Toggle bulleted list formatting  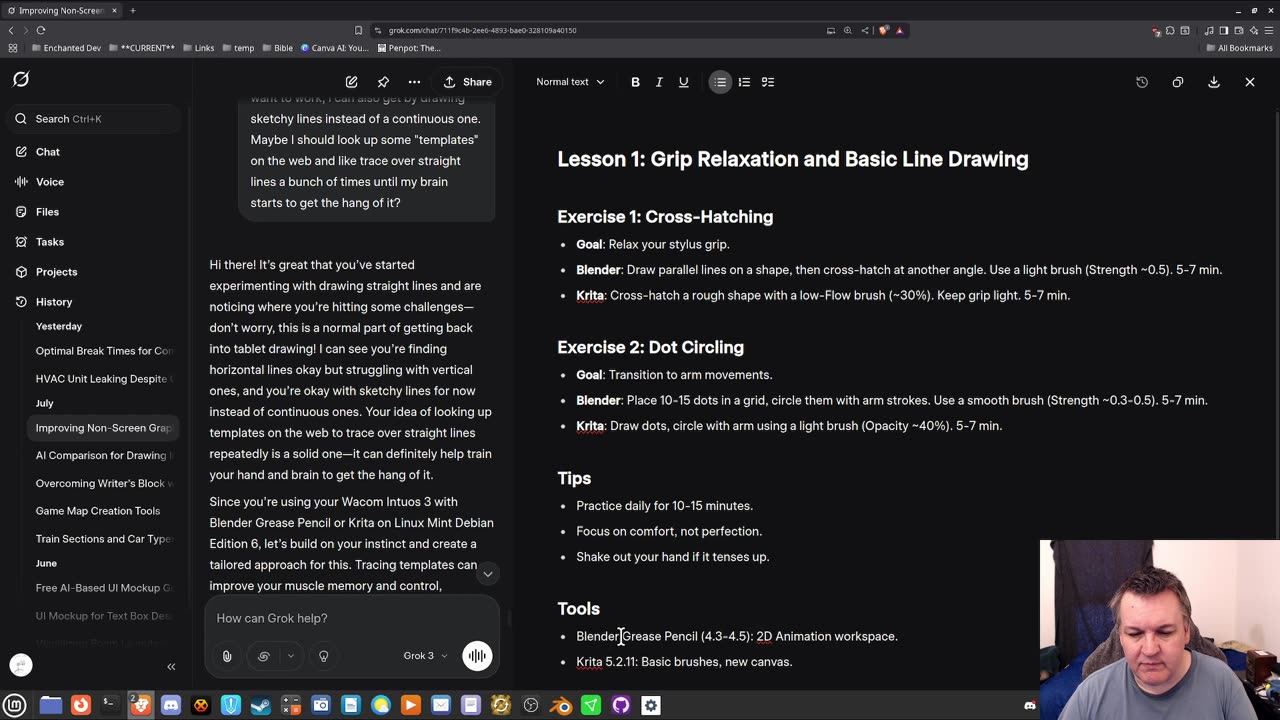tap(720, 82)
